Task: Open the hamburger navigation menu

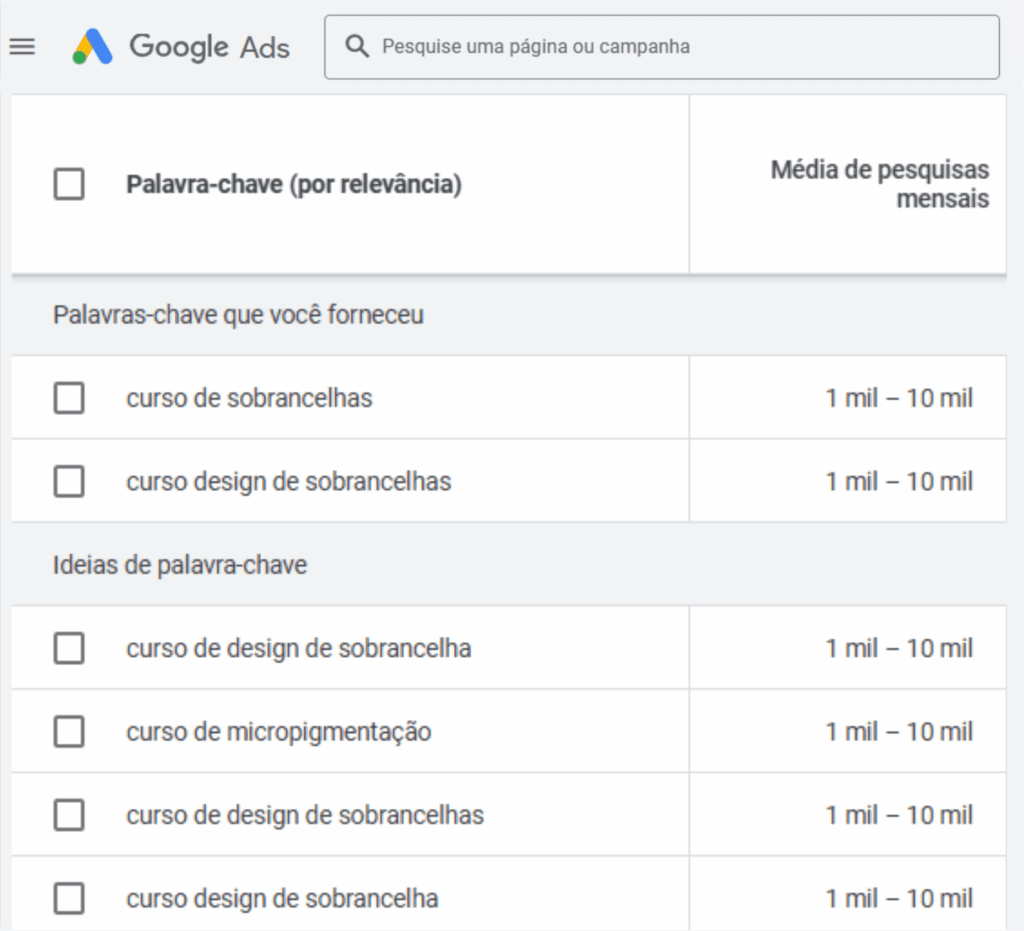Action: 22,47
